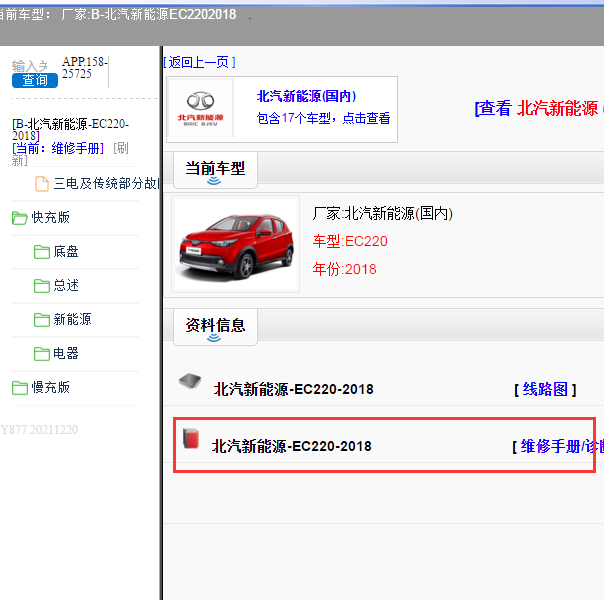This screenshot has width=604, height=600.
Task: Click the orange document icon in sidebar
Action: click(x=42, y=184)
